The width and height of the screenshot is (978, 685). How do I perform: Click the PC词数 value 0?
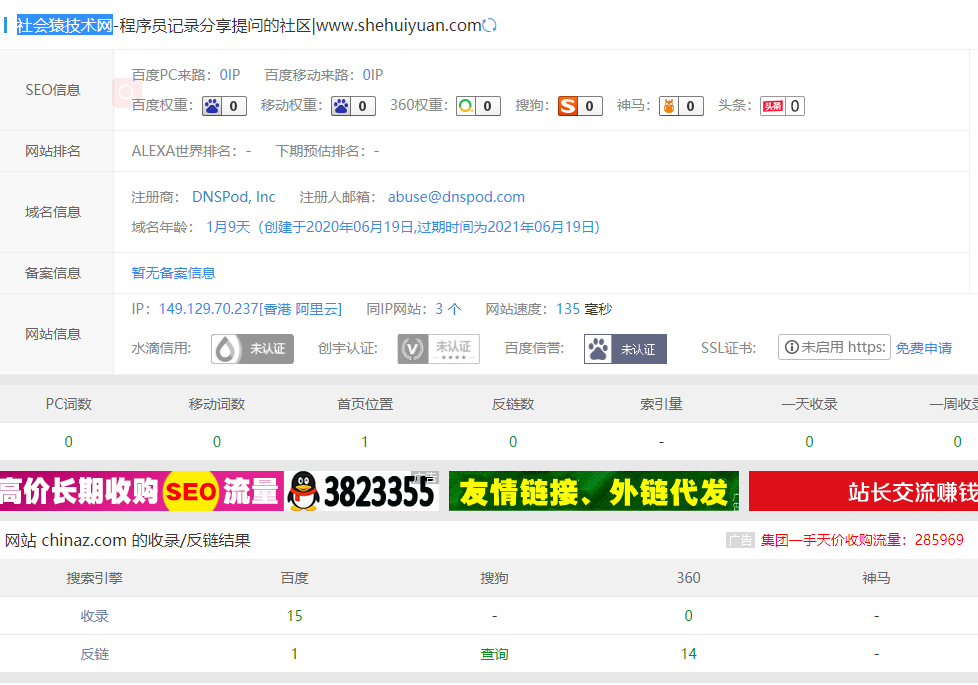pos(69,442)
